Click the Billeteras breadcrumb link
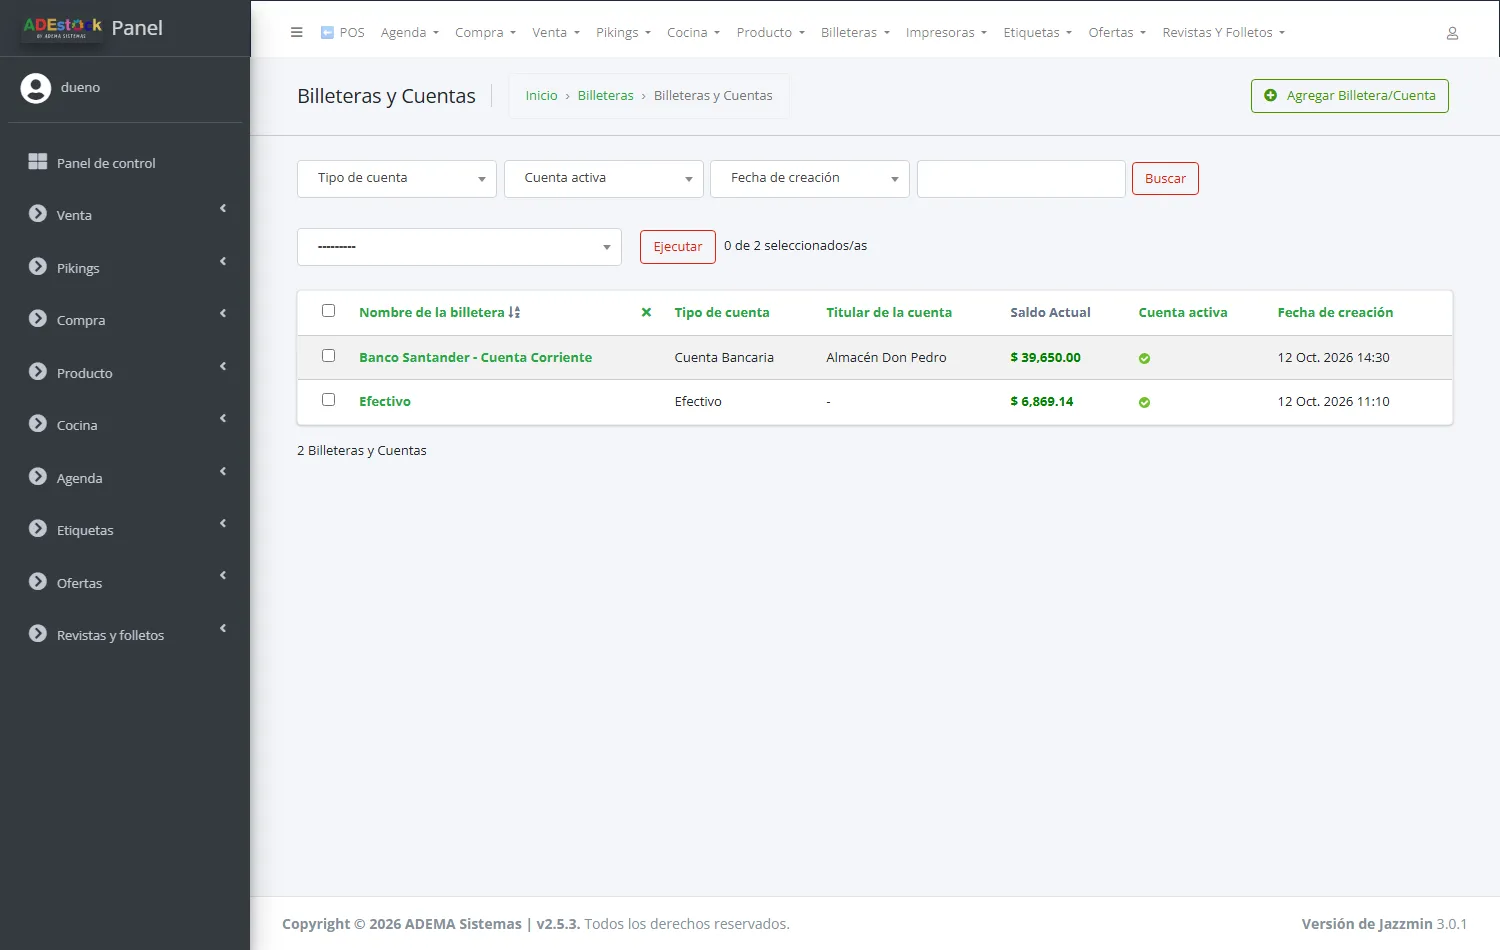1500x950 pixels. point(605,96)
